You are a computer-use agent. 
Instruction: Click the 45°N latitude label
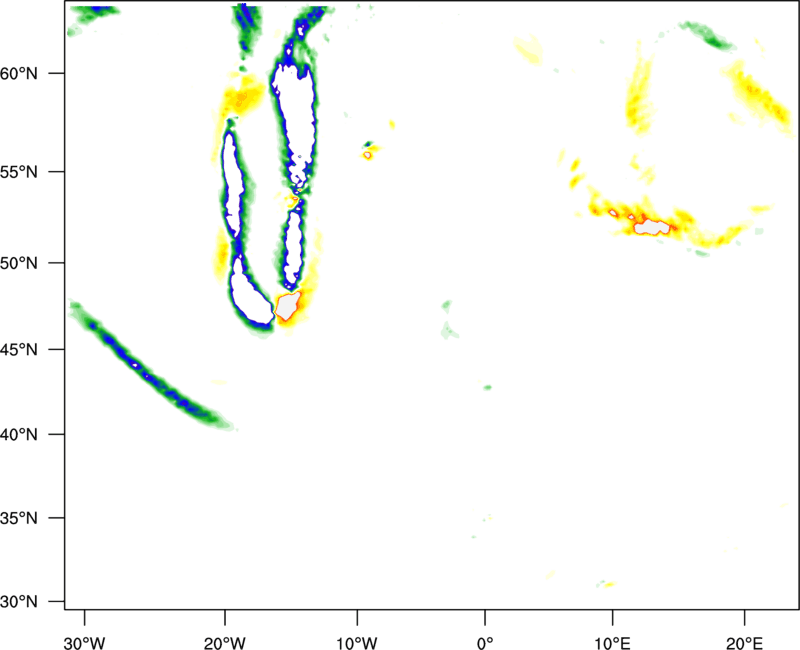point(19,349)
